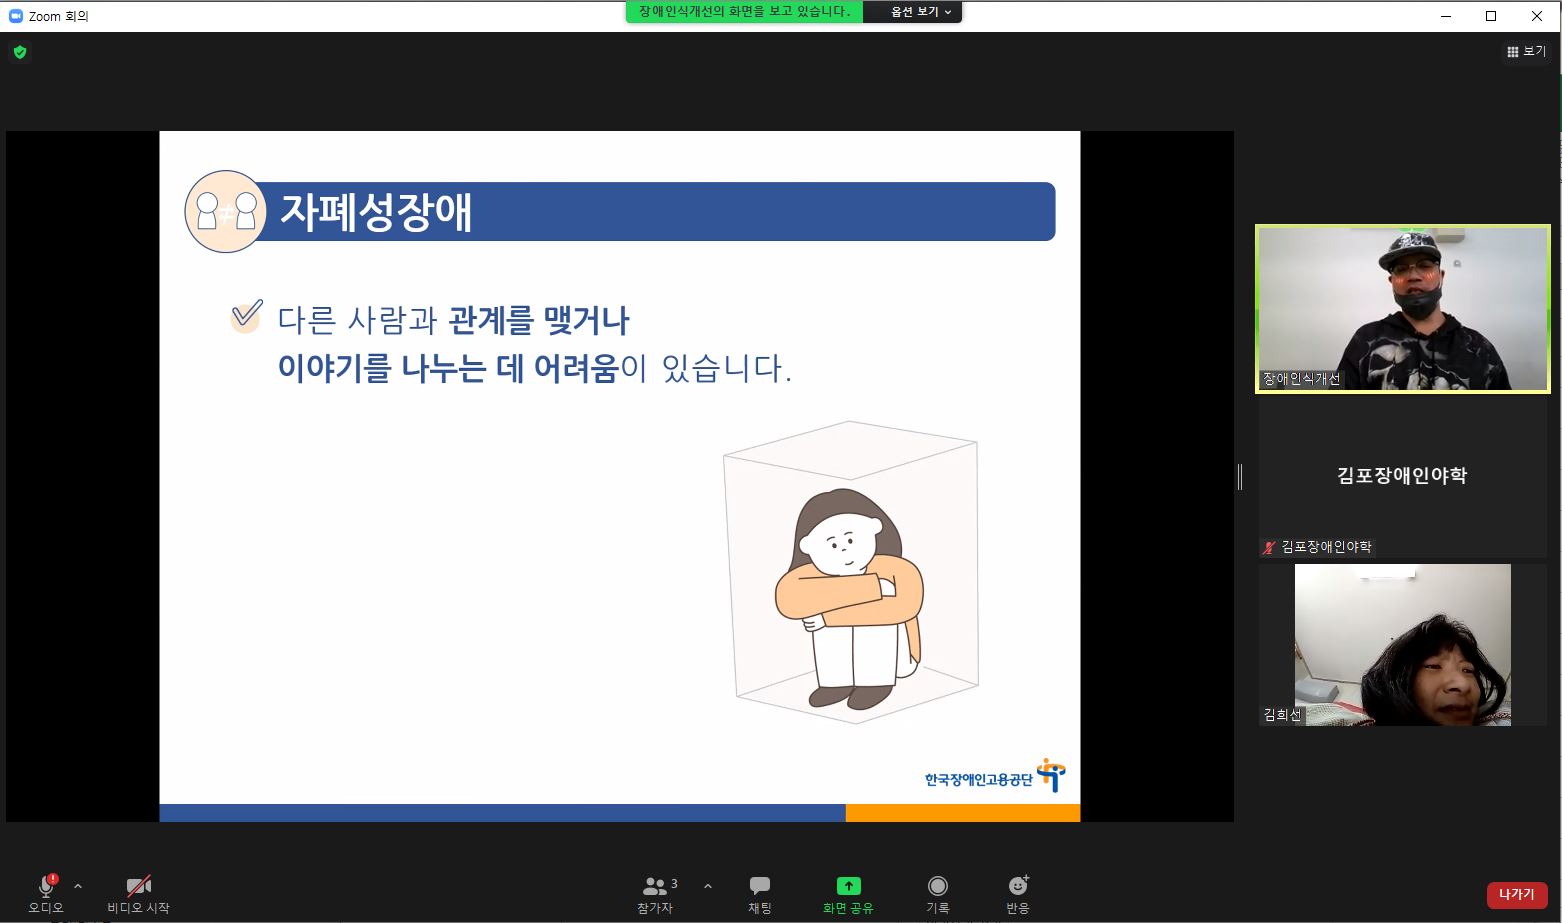
Task: Expand audio options arrow
Action: [x=78, y=886]
